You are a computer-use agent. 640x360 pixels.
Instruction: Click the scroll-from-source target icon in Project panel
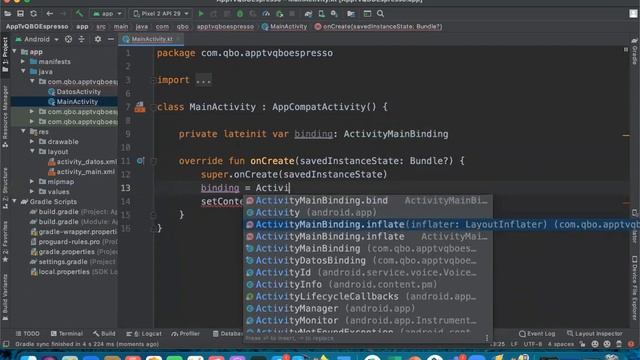pyautogui.click(x=69, y=39)
